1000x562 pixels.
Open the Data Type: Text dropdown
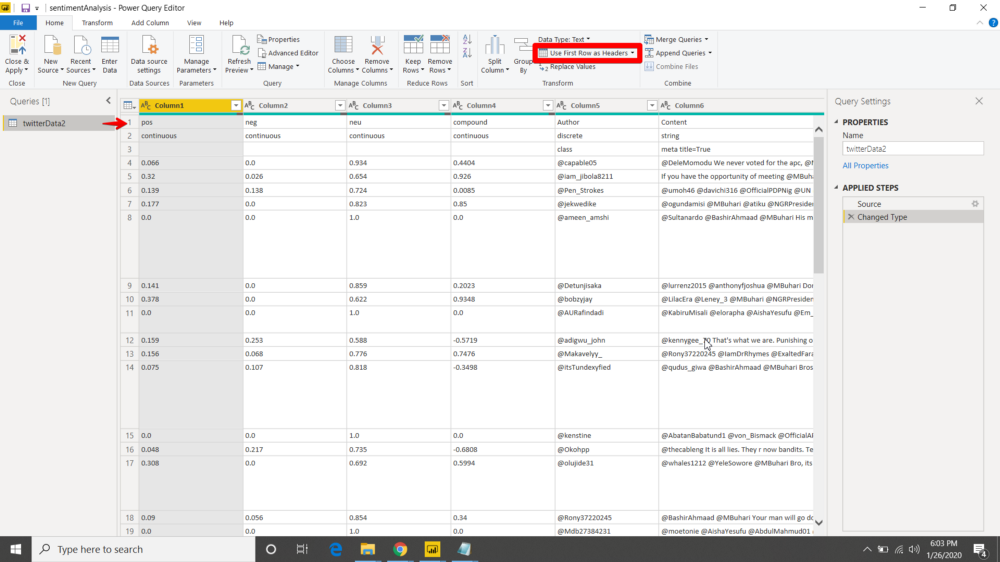[x=564, y=40]
